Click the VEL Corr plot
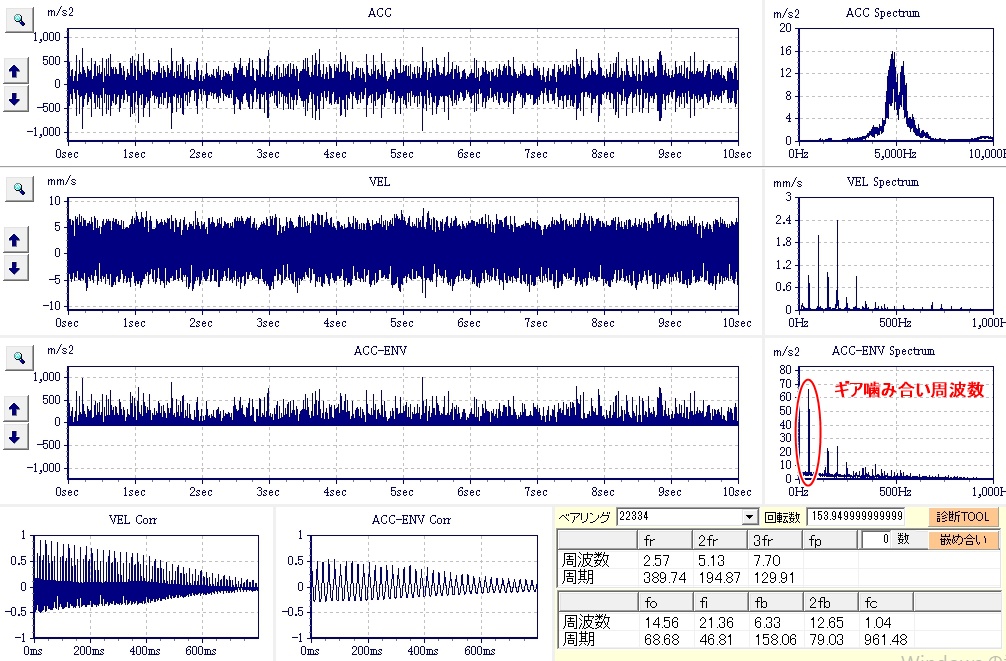This screenshot has height=661, width=1006. click(x=146, y=587)
